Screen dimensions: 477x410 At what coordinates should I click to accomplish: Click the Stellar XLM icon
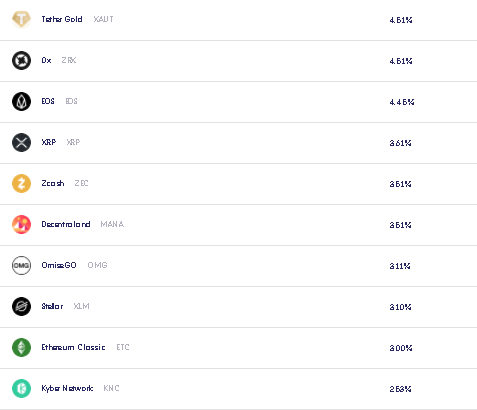21,306
